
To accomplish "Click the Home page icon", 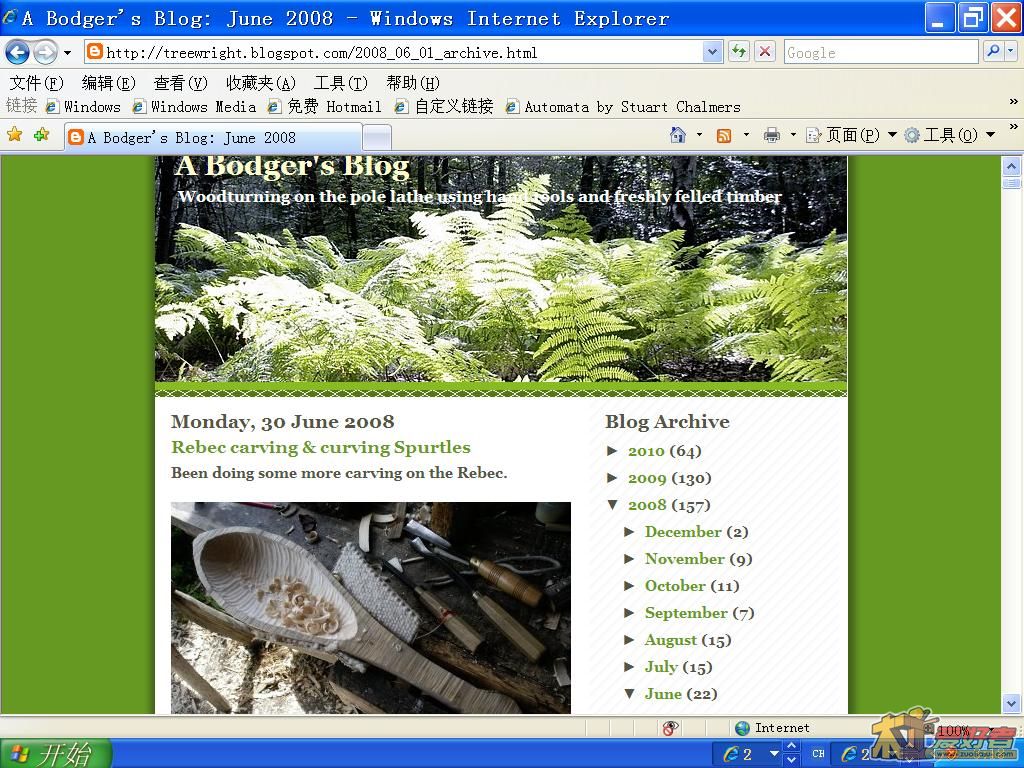I will click(678, 135).
